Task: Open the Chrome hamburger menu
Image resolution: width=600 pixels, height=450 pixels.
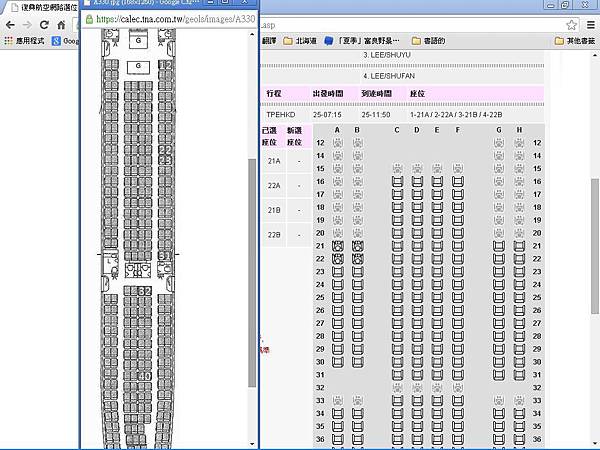Action: point(591,25)
